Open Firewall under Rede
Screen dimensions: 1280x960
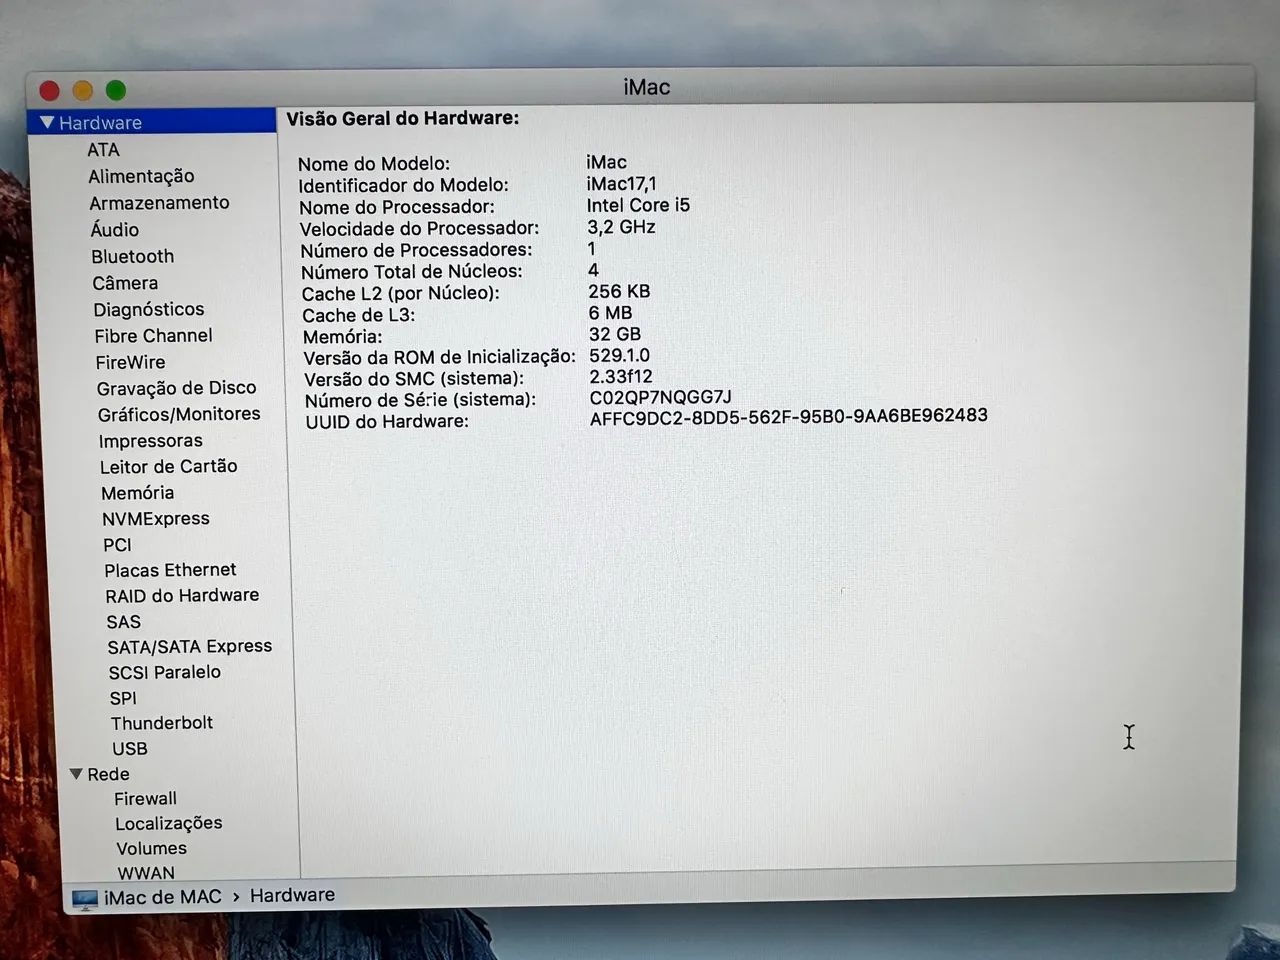(x=145, y=799)
